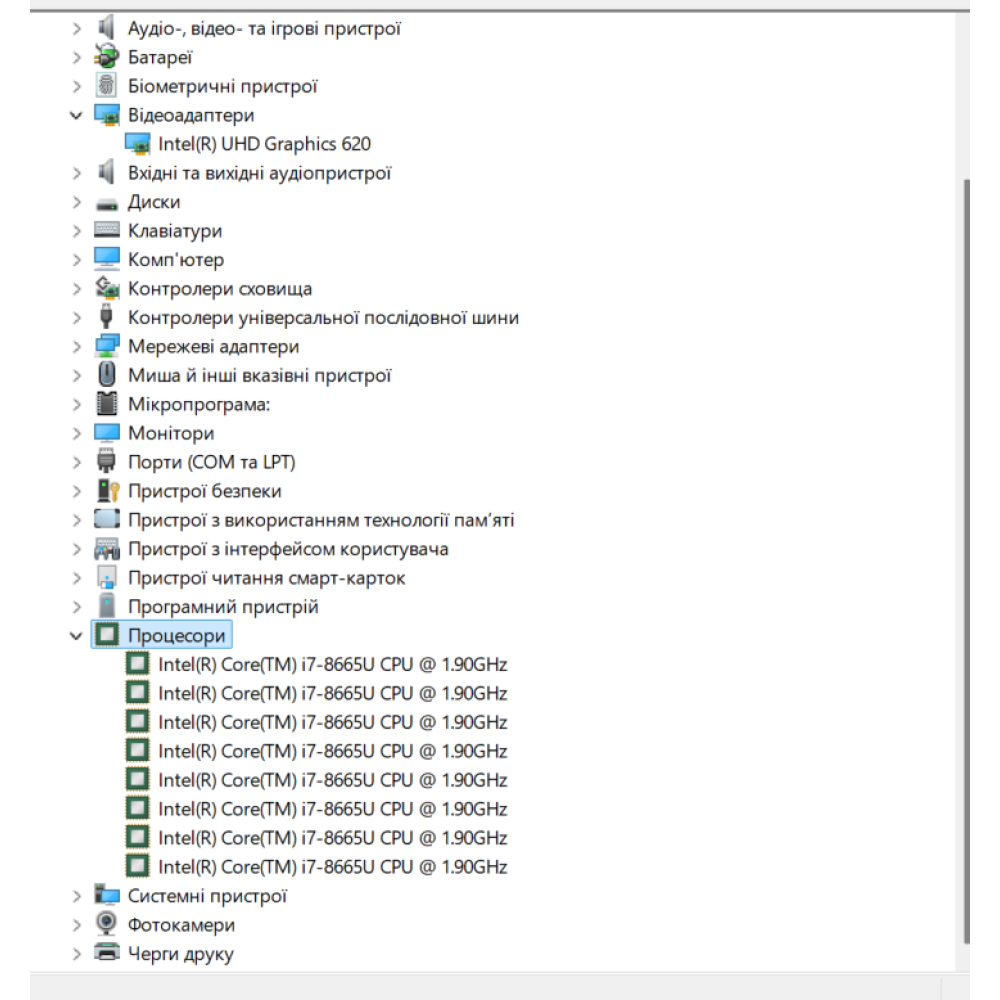The height and width of the screenshot is (1000, 1000).
Task: Select the Порти (COM та LPT) item
Action: pyautogui.click(x=211, y=462)
